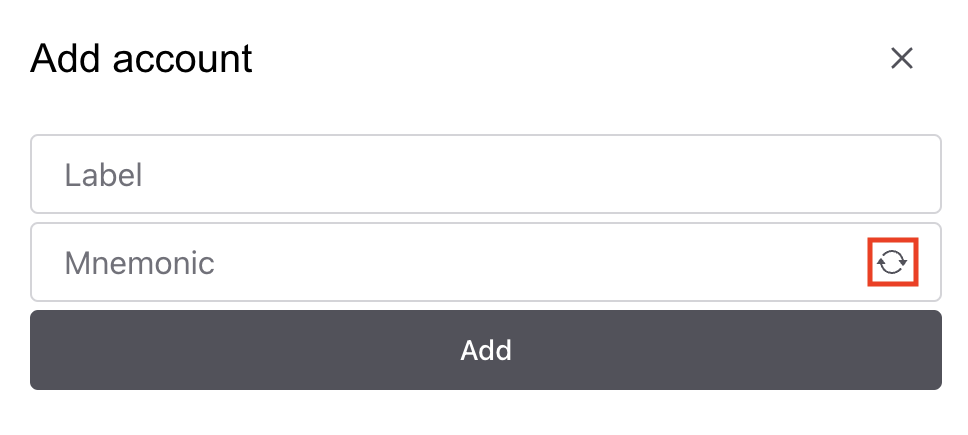Close the Add account dialog
This screenshot has height=435, width=968.
902,59
